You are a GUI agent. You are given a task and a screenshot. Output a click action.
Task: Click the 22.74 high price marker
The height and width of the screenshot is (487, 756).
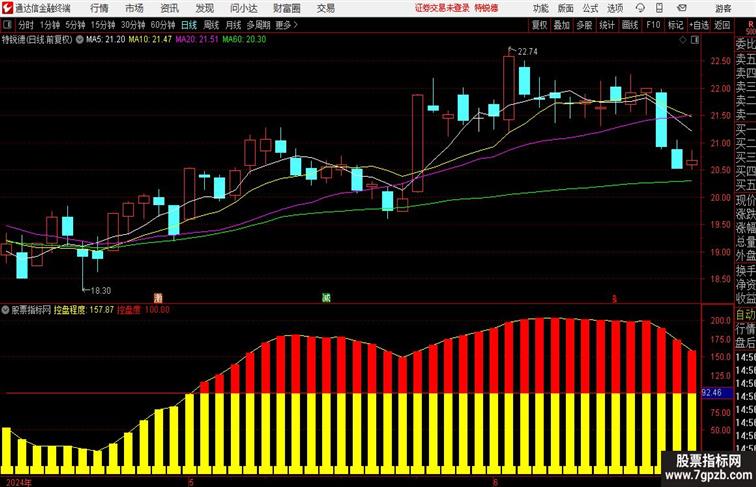pyautogui.click(x=527, y=52)
